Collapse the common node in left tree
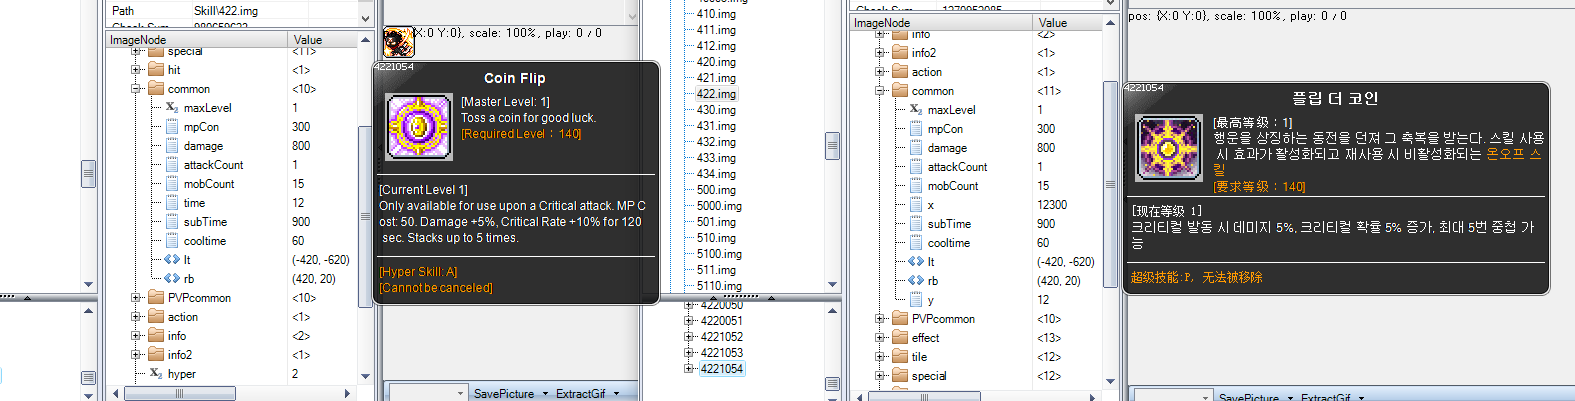Viewport: 1575px width, 401px height. pyautogui.click(x=136, y=89)
